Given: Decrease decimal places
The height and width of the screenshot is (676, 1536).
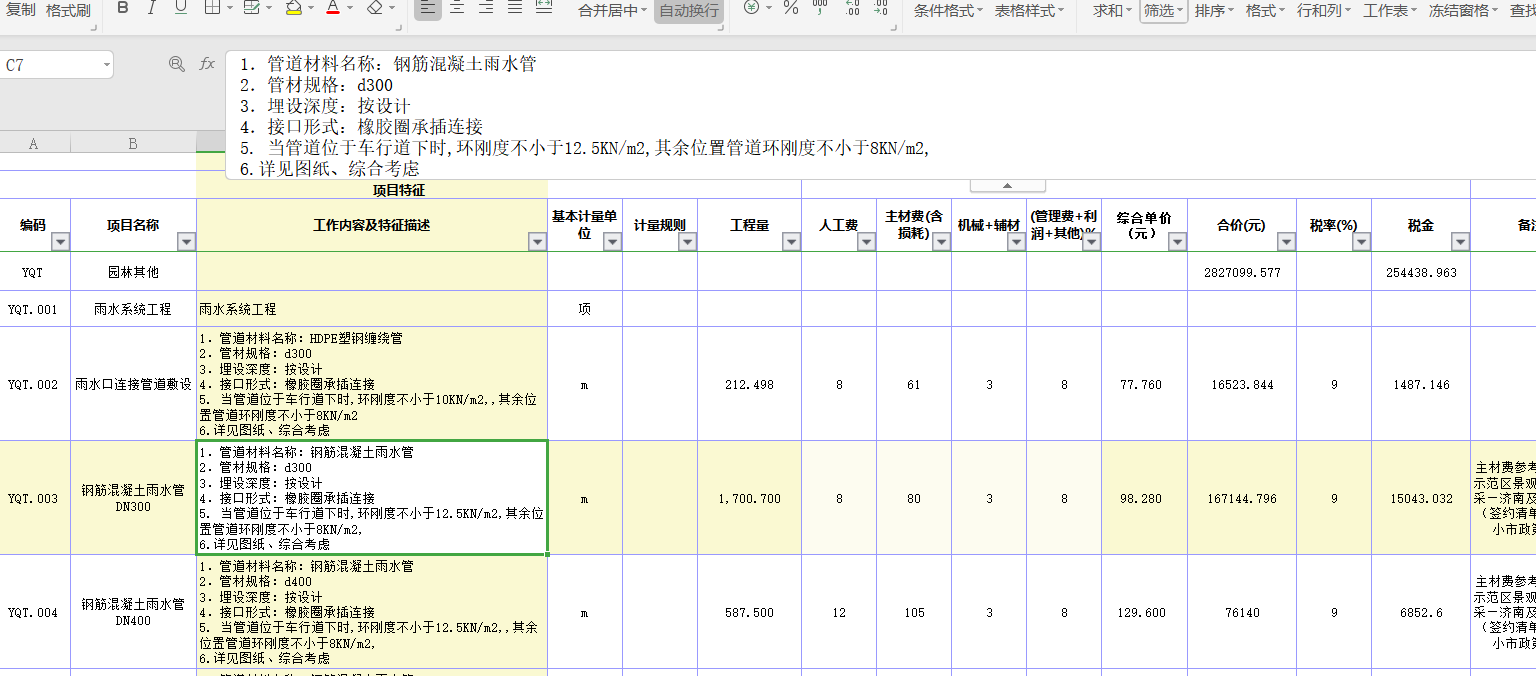Looking at the screenshot, I should tap(880, 8).
